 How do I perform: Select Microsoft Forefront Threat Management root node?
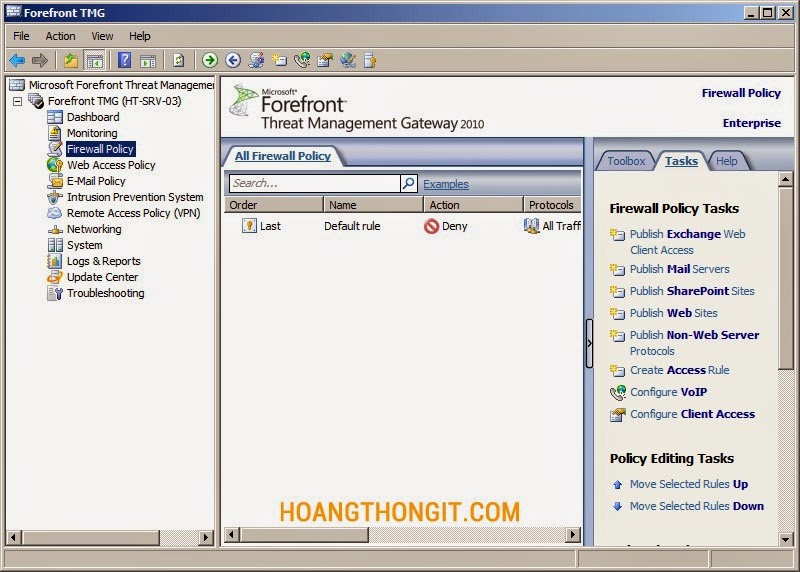pyautogui.click(x=121, y=85)
